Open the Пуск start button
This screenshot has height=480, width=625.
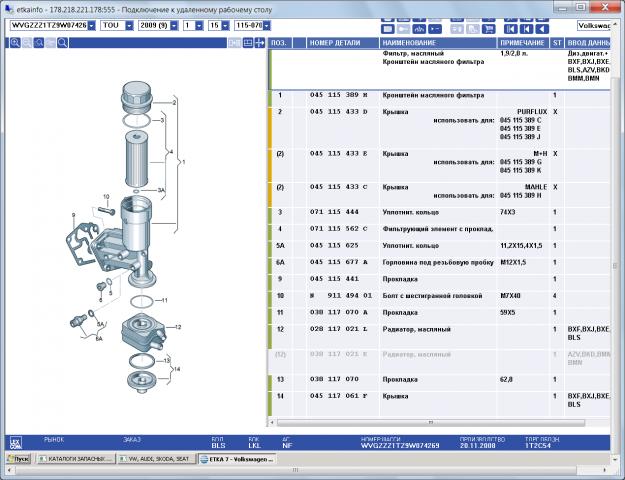18,458
